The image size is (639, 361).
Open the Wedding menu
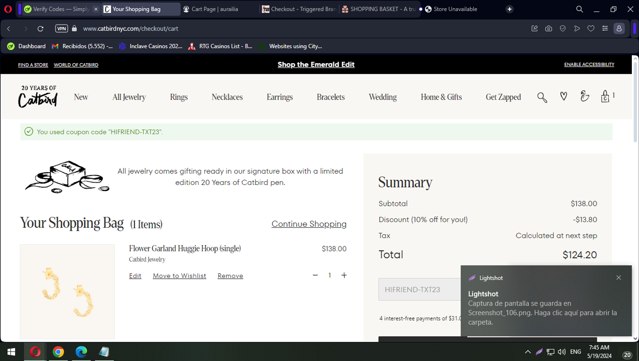pos(382,97)
